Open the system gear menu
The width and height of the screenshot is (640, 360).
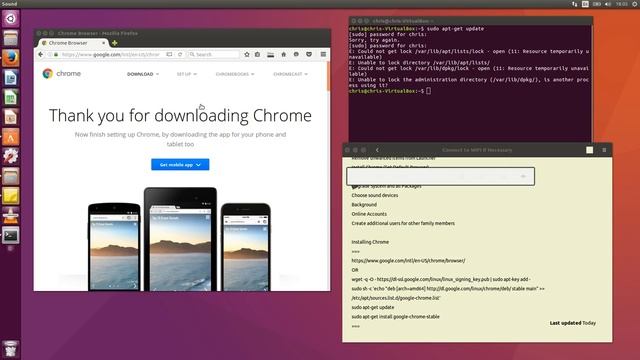tap(635, 4)
